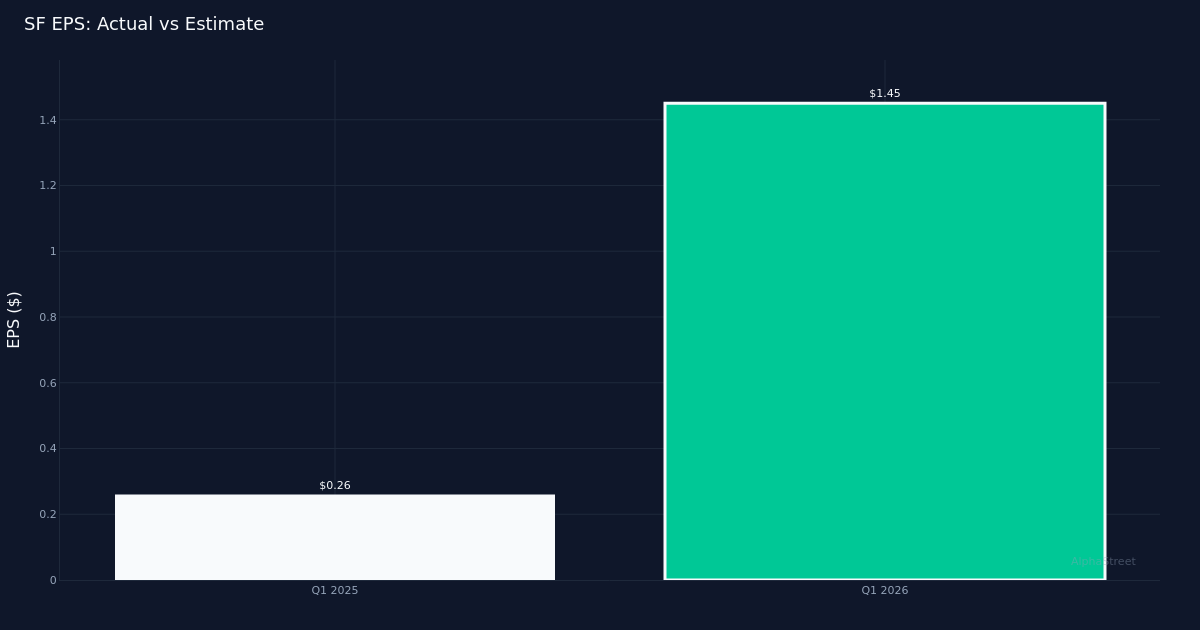This screenshot has width=1200, height=630.
Task: Click the vertical gridline above the $1.45 label
Action: [884, 72]
